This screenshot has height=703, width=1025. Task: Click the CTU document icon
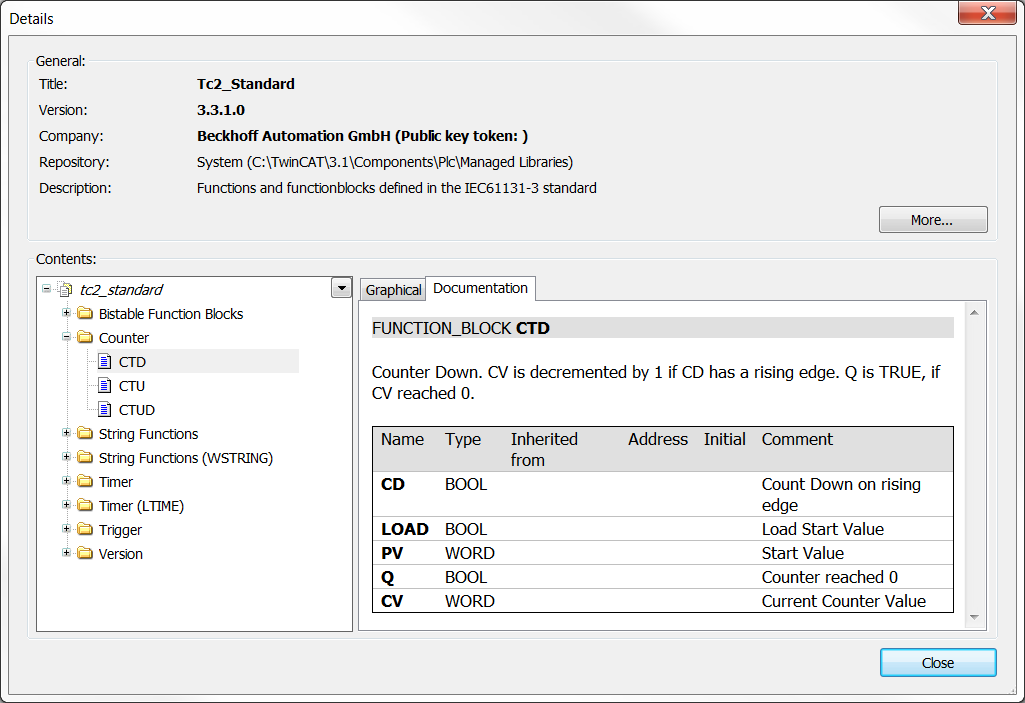click(105, 386)
